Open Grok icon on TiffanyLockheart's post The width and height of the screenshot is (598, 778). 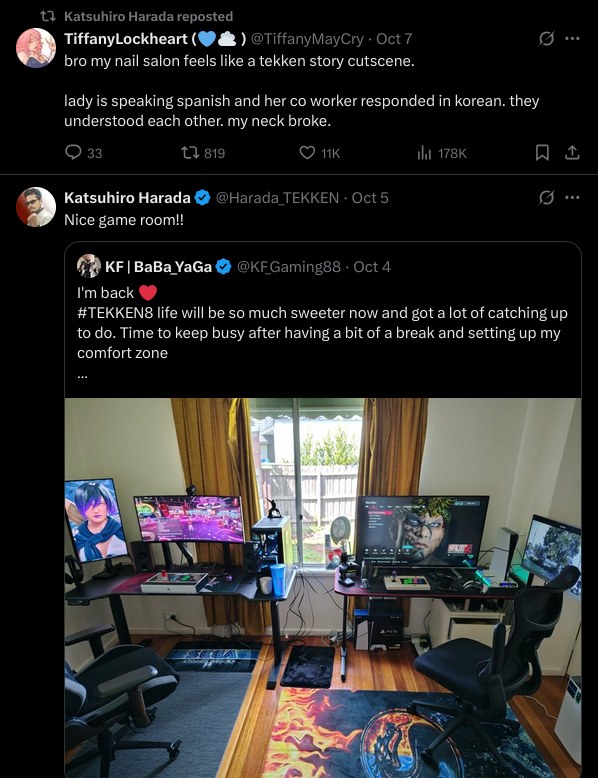[x=546, y=38]
